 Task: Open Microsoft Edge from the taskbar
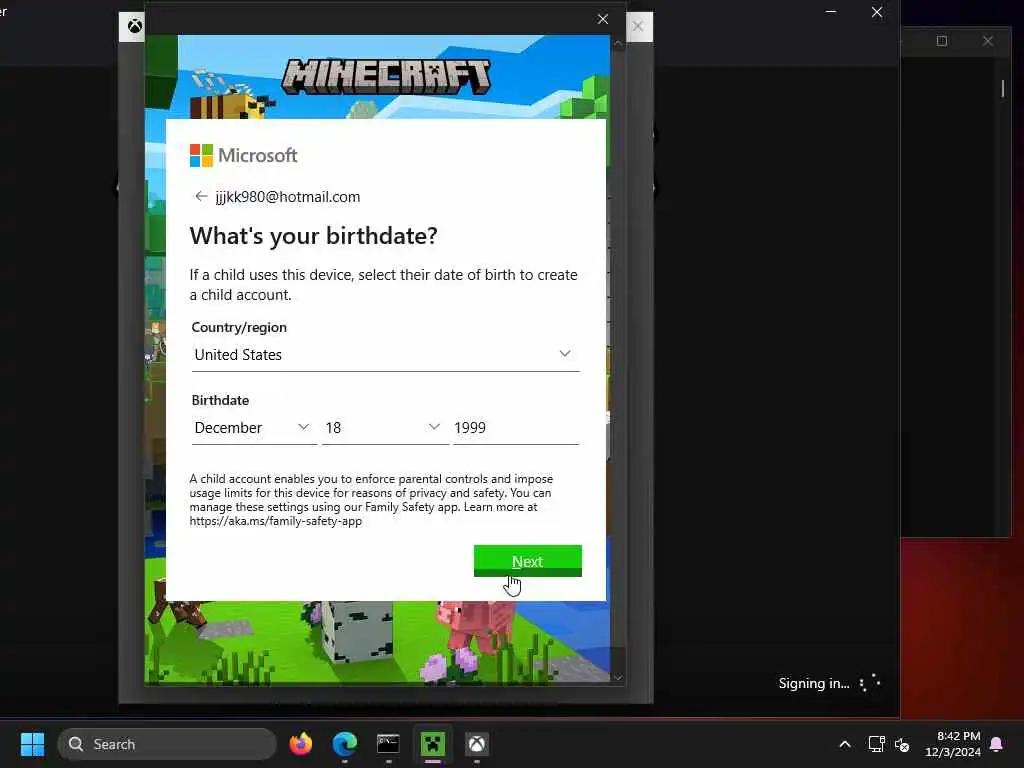(x=345, y=744)
